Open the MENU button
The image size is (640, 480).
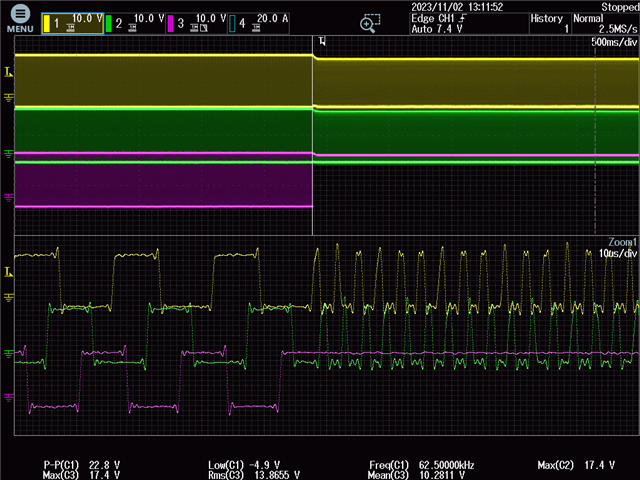point(20,19)
